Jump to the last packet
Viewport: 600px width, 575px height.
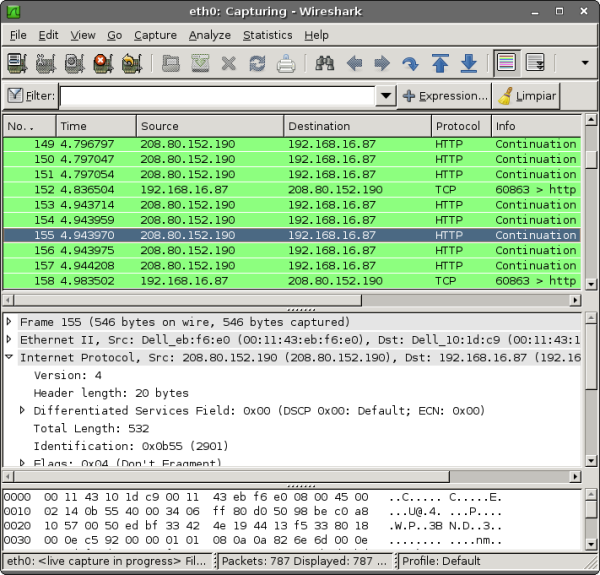click(469, 63)
